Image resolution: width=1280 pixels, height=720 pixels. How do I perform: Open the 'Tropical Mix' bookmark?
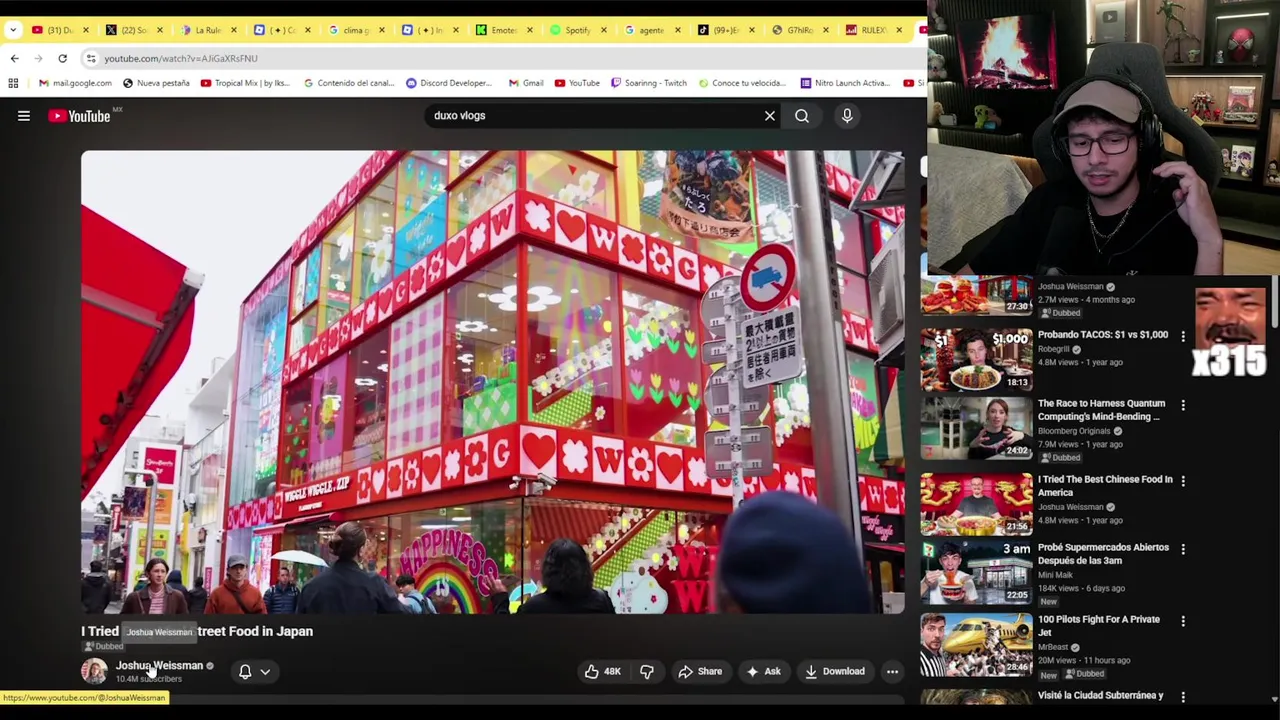click(x=245, y=83)
